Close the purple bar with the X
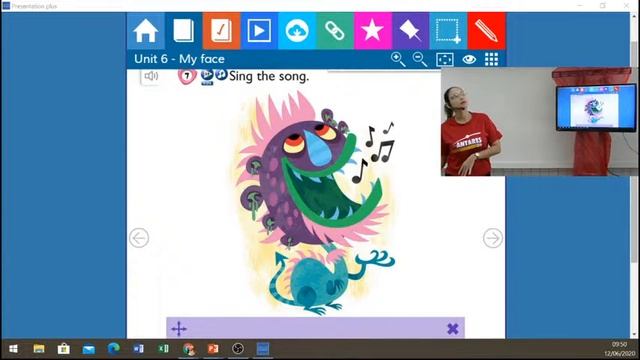The height and width of the screenshot is (360, 640). tap(453, 329)
